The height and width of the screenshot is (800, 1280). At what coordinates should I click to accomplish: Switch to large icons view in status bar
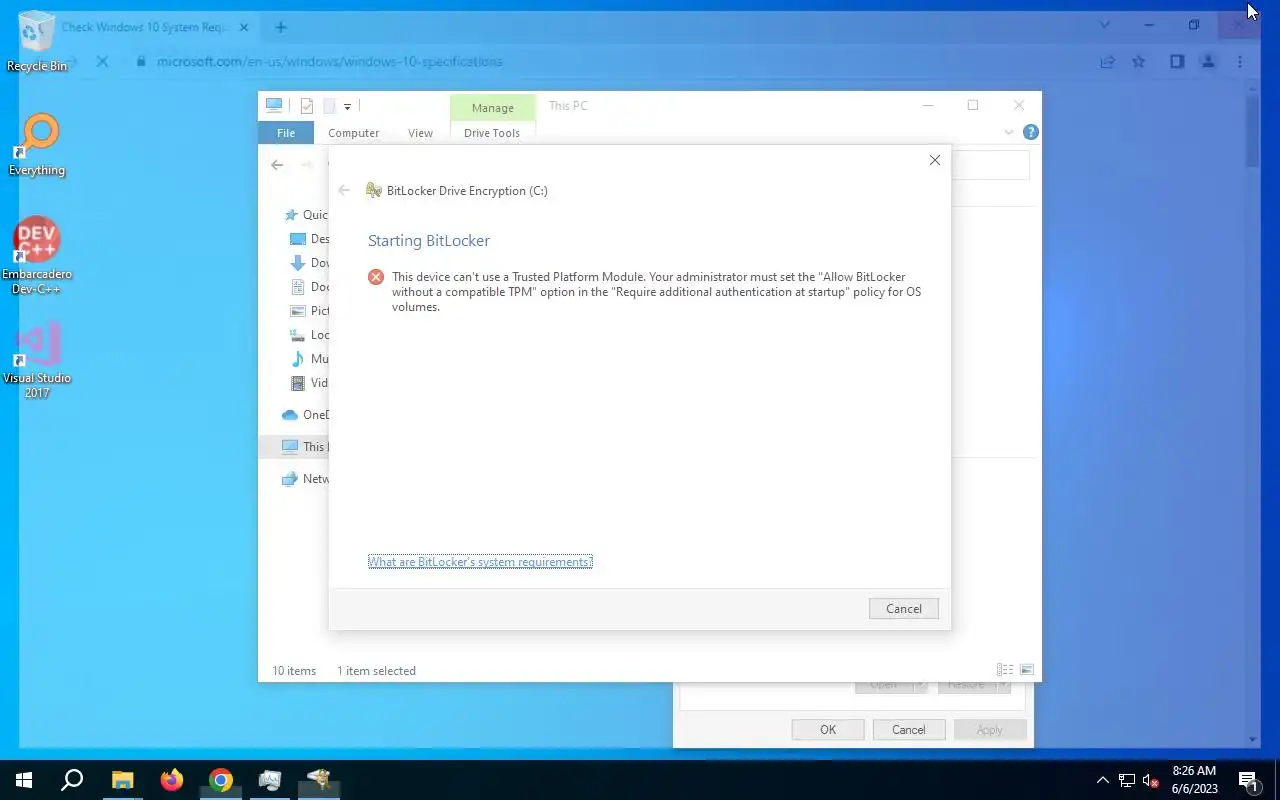click(x=1026, y=670)
